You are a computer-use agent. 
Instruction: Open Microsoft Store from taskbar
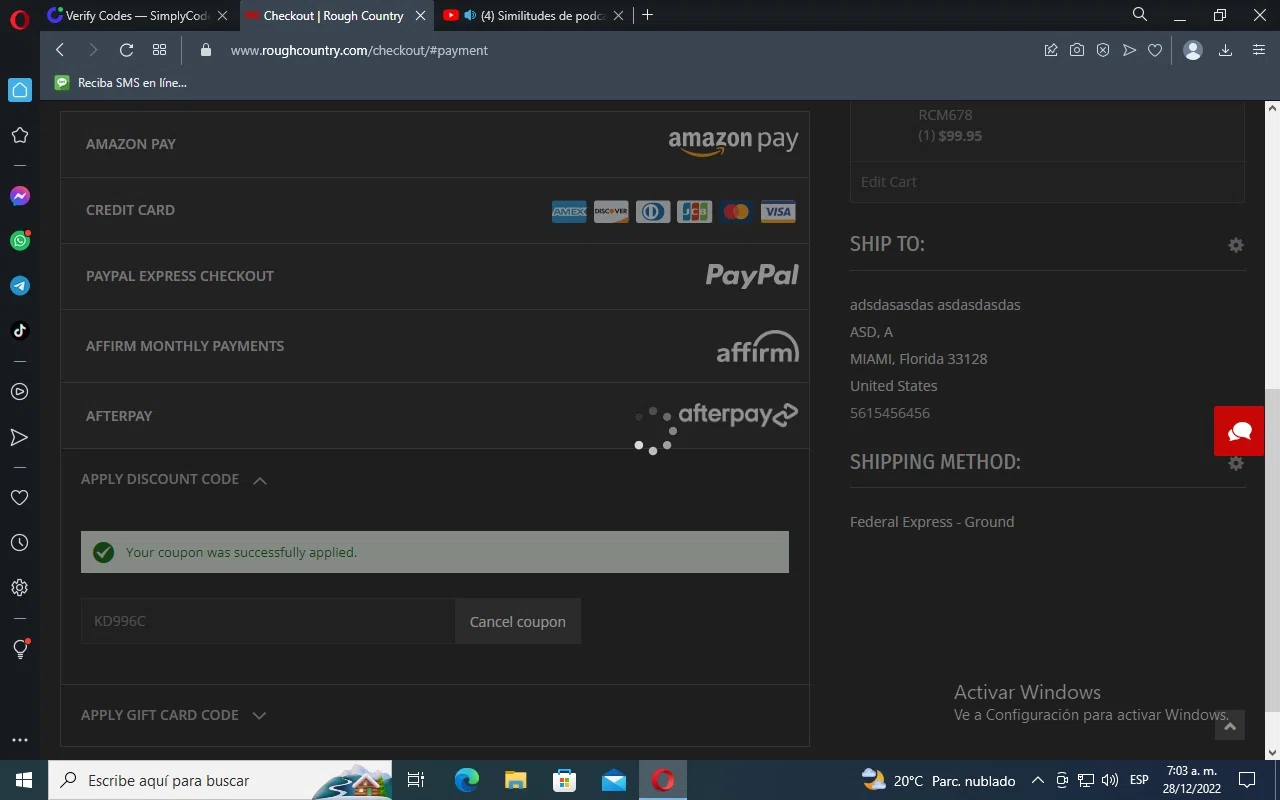[565, 780]
